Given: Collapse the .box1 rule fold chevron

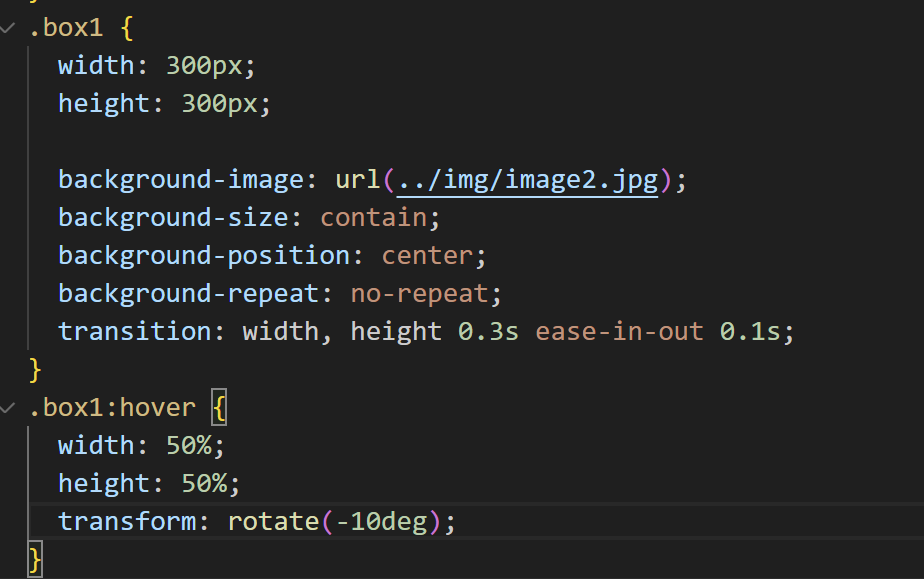Looking at the screenshot, I should pos(8,28).
